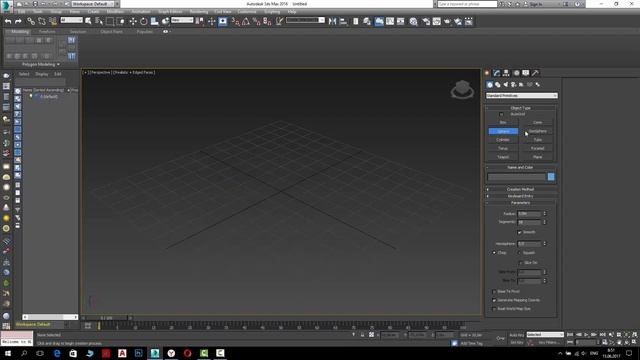Image resolution: width=640 pixels, height=360 pixels.
Task: Select the Select and Link tool
Action: point(31,21)
